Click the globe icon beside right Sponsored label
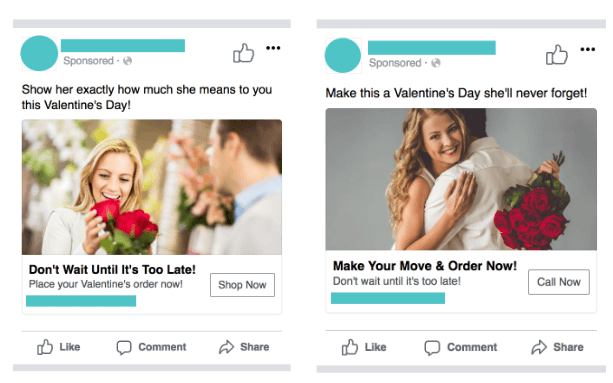613x383 pixels. 436,63
